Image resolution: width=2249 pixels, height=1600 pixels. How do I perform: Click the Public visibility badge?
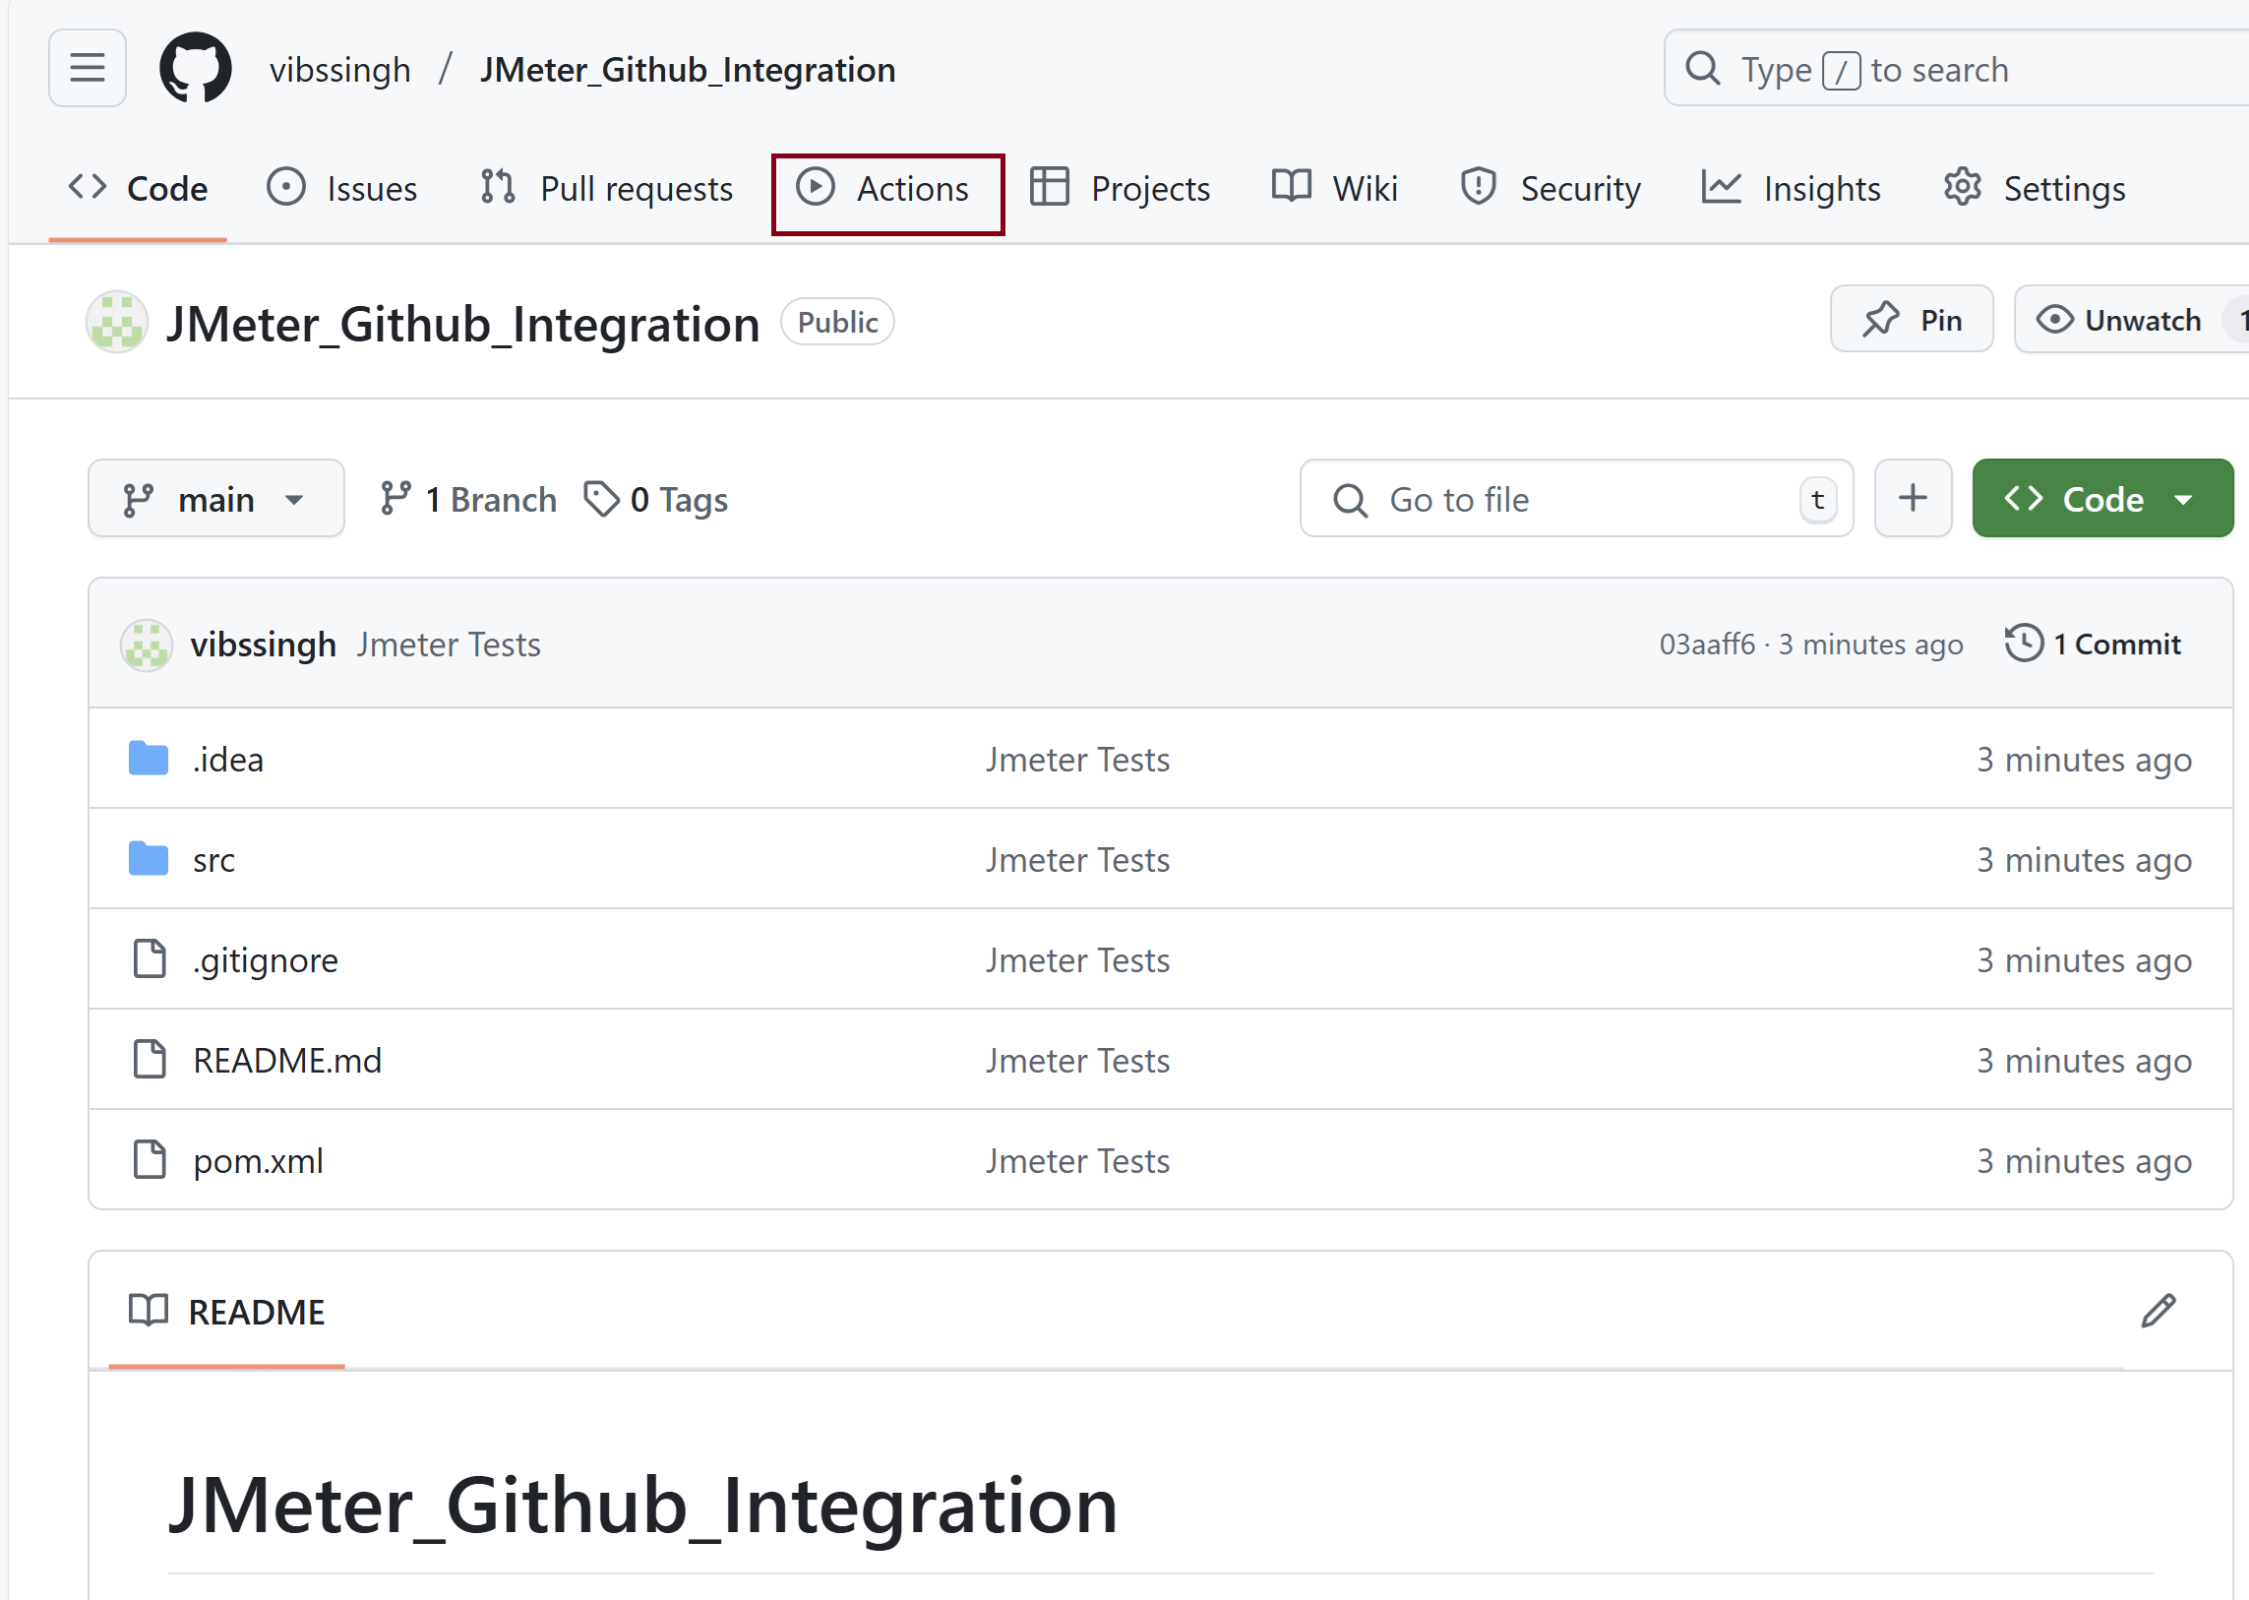pos(837,322)
